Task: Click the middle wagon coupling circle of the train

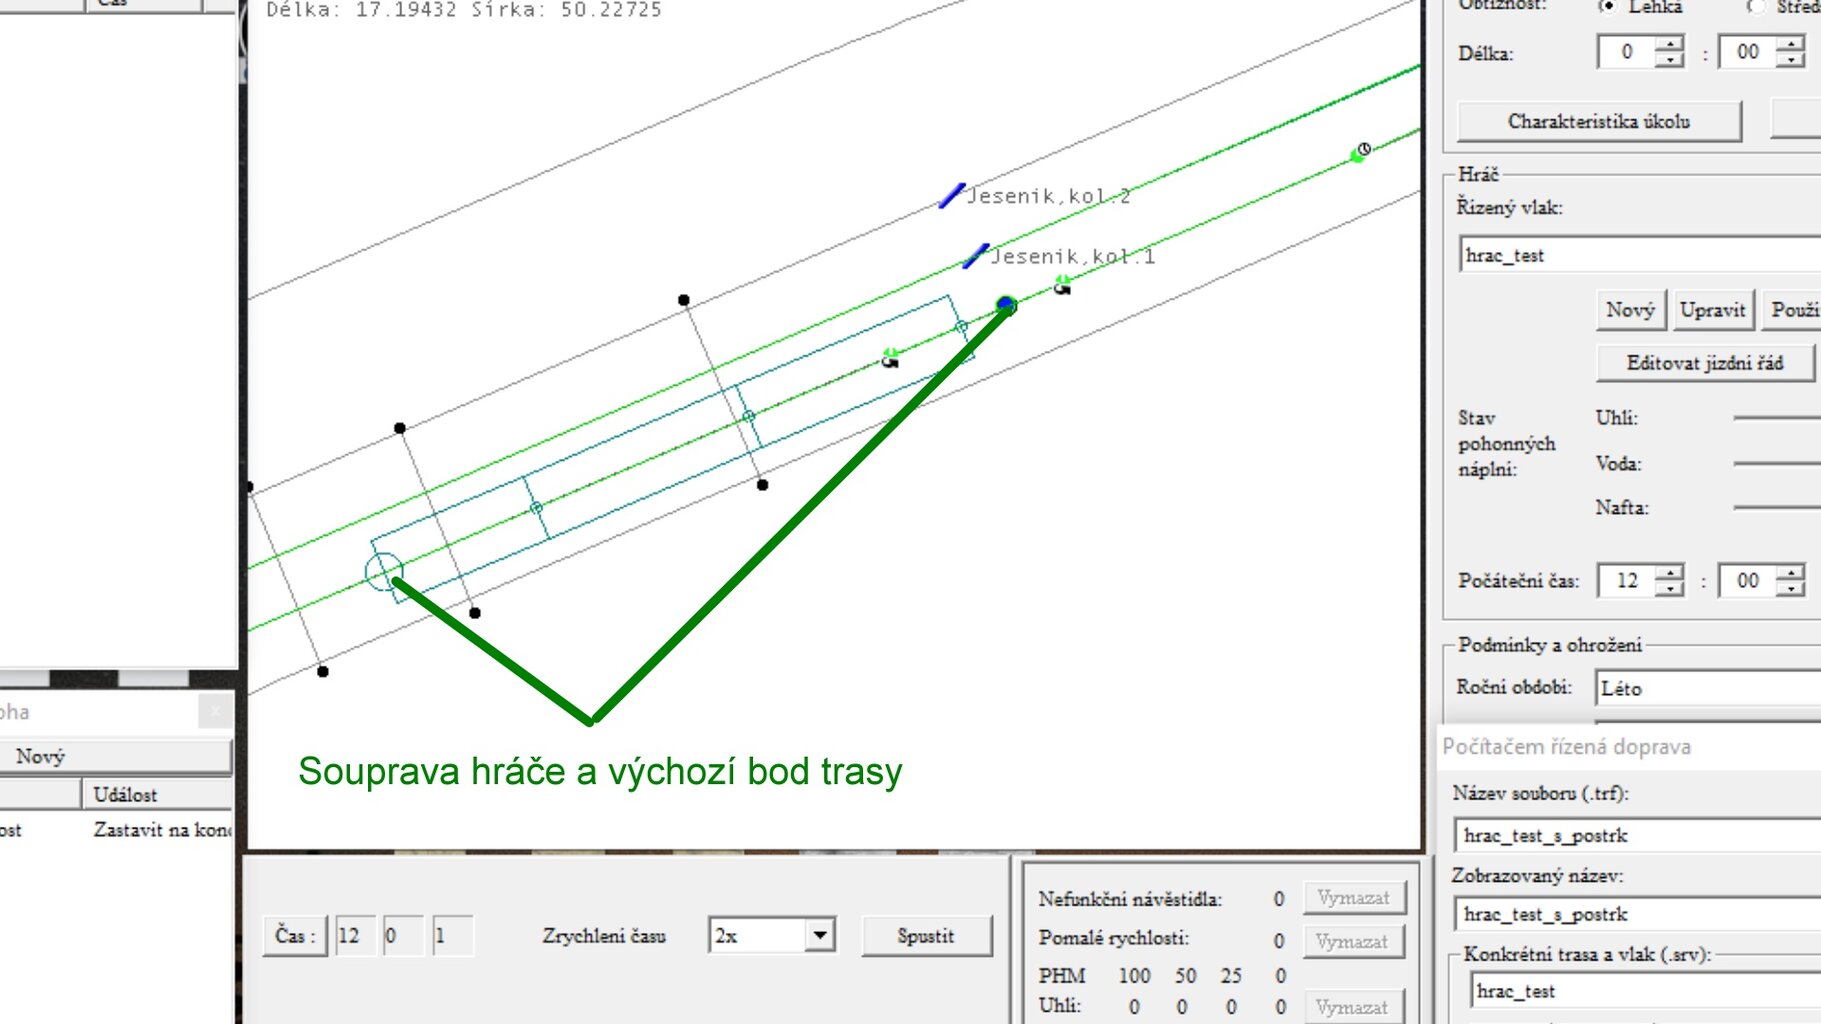Action: [748, 416]
